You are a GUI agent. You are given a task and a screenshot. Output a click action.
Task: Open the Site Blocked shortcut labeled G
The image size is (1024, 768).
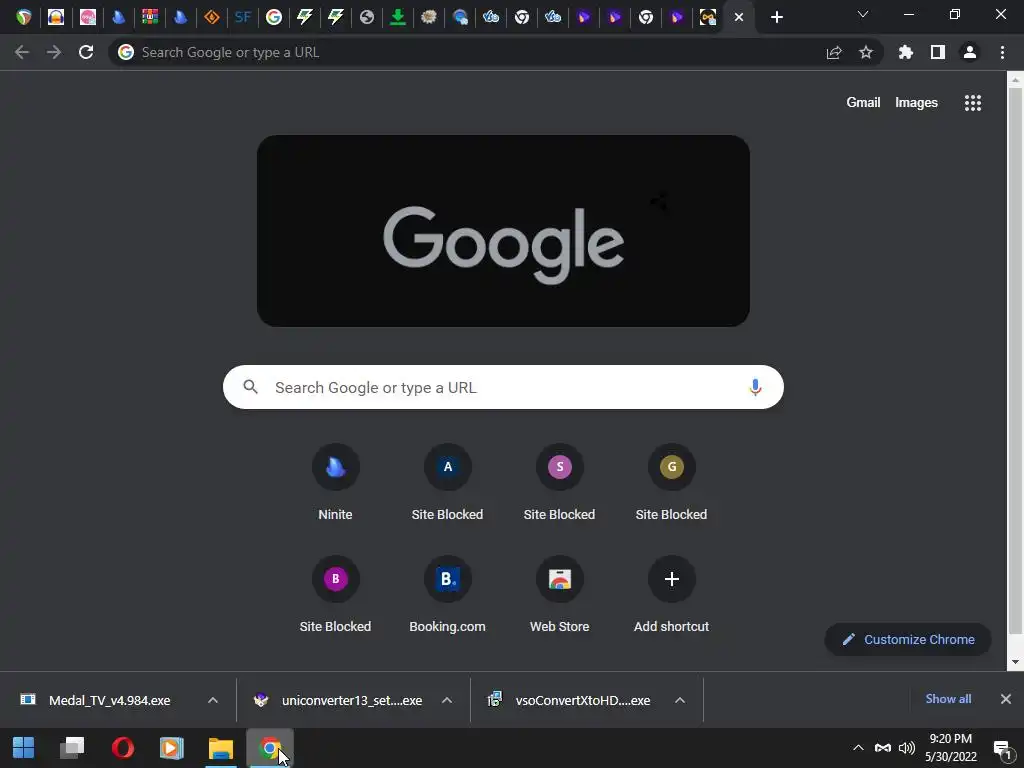(671, 483)
